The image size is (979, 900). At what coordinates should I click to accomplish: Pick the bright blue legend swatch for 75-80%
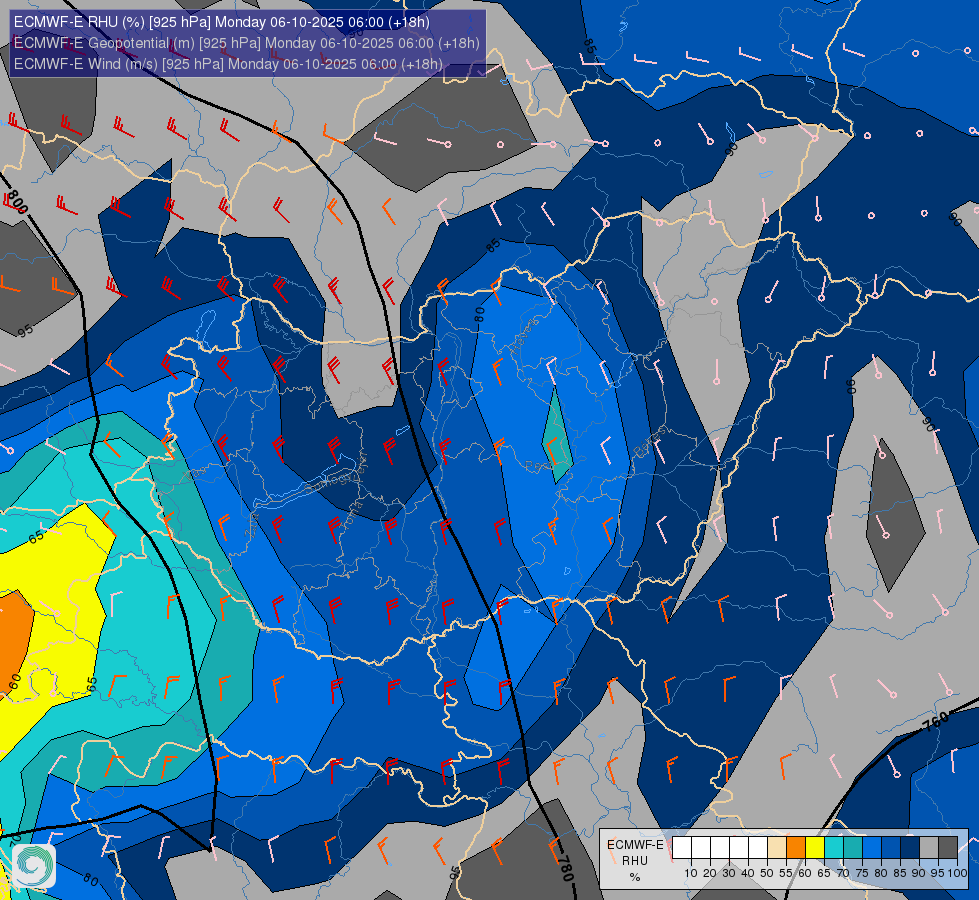(x=872, y=848)
